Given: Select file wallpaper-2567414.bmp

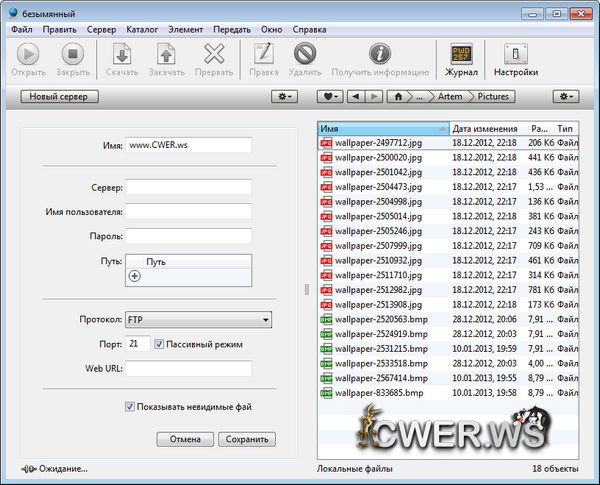Looking at the screenshot, I should 448,378.
